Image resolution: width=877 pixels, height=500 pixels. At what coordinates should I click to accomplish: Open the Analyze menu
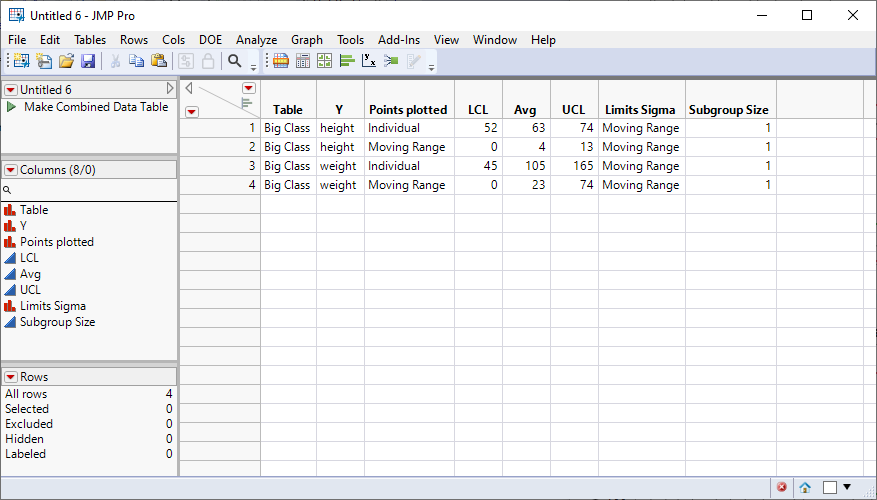[257, 40]
